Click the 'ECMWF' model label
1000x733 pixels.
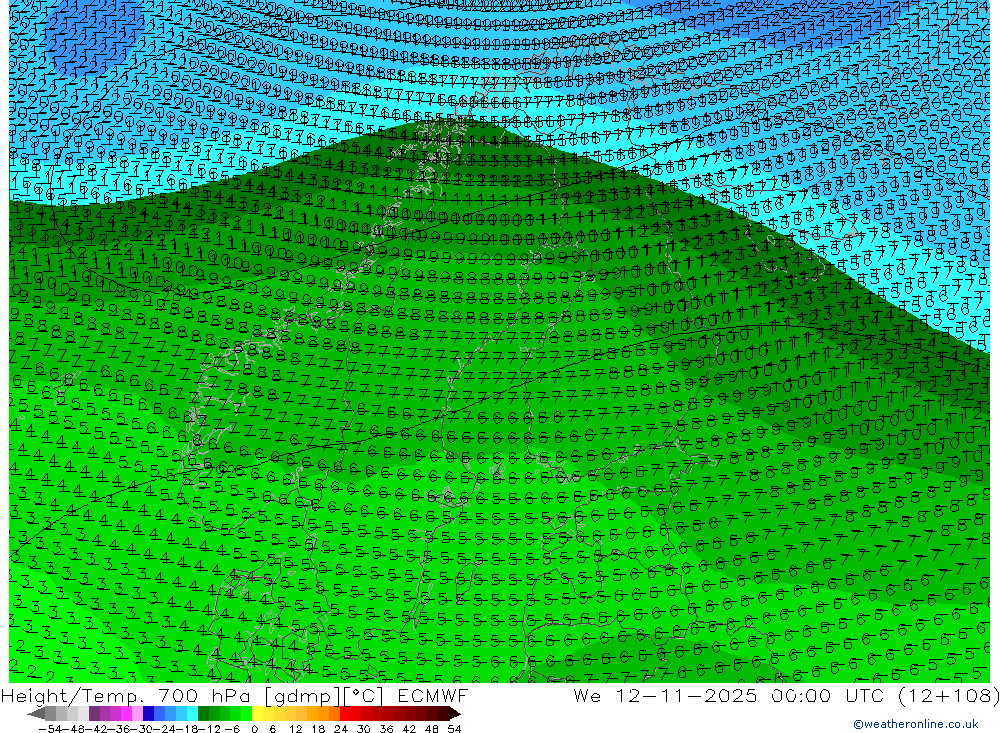(x=433, y=695)
